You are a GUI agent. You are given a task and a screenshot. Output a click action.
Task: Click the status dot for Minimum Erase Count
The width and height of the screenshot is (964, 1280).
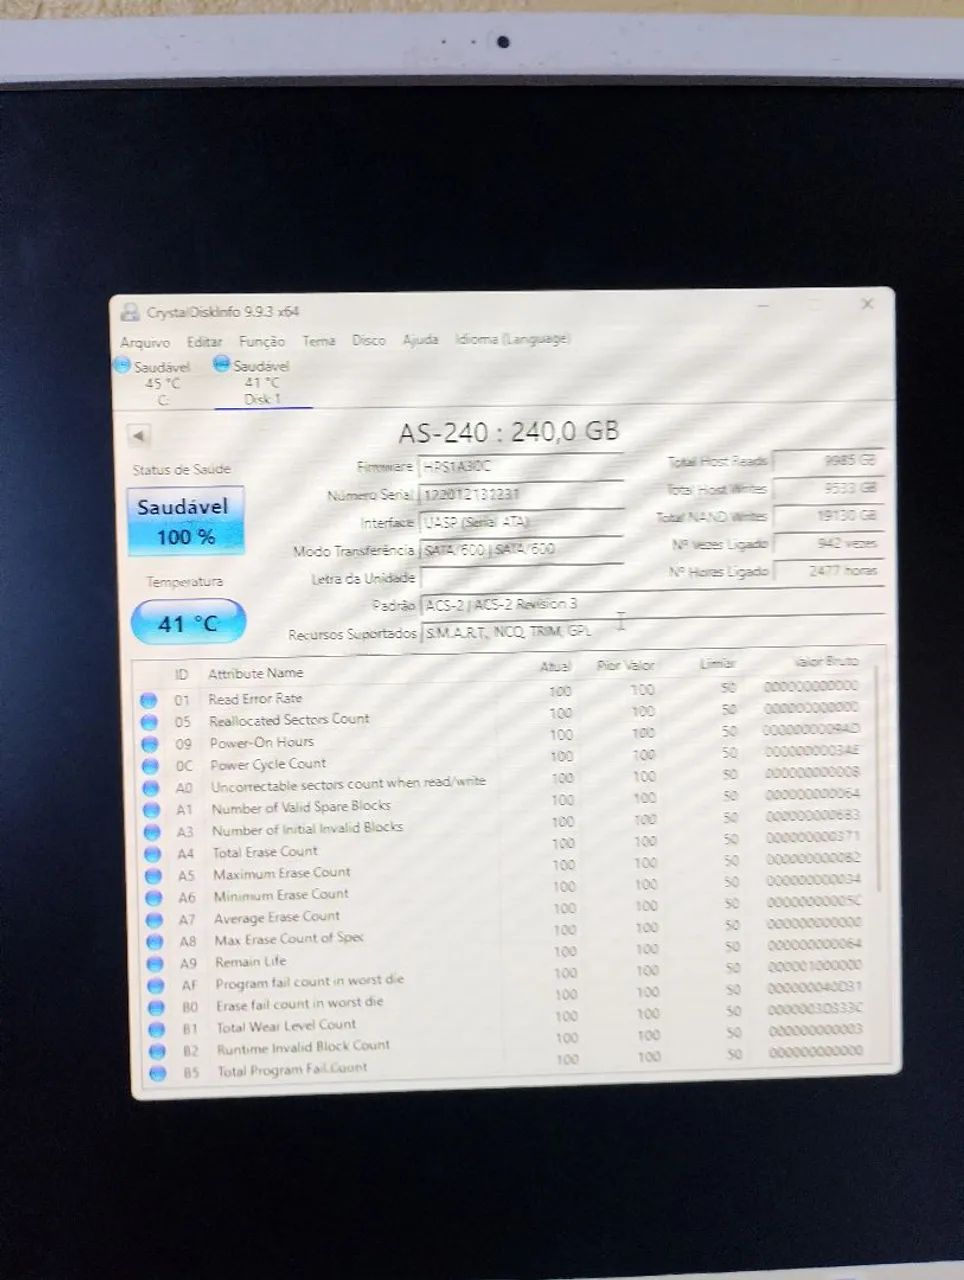coord(154,898)
